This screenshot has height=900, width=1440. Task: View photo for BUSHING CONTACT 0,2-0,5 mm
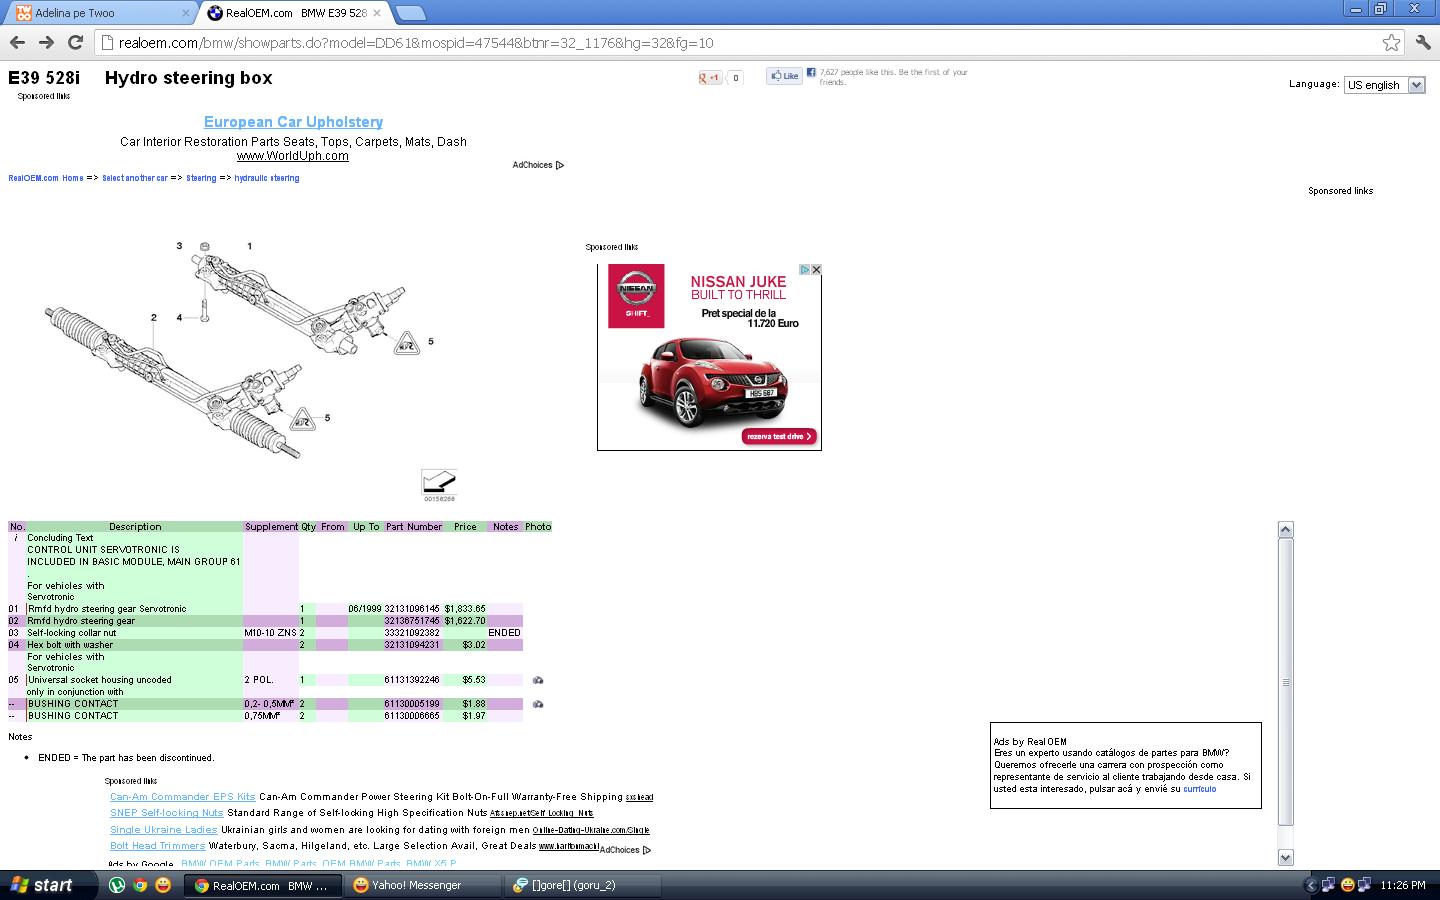pos(538,704)
